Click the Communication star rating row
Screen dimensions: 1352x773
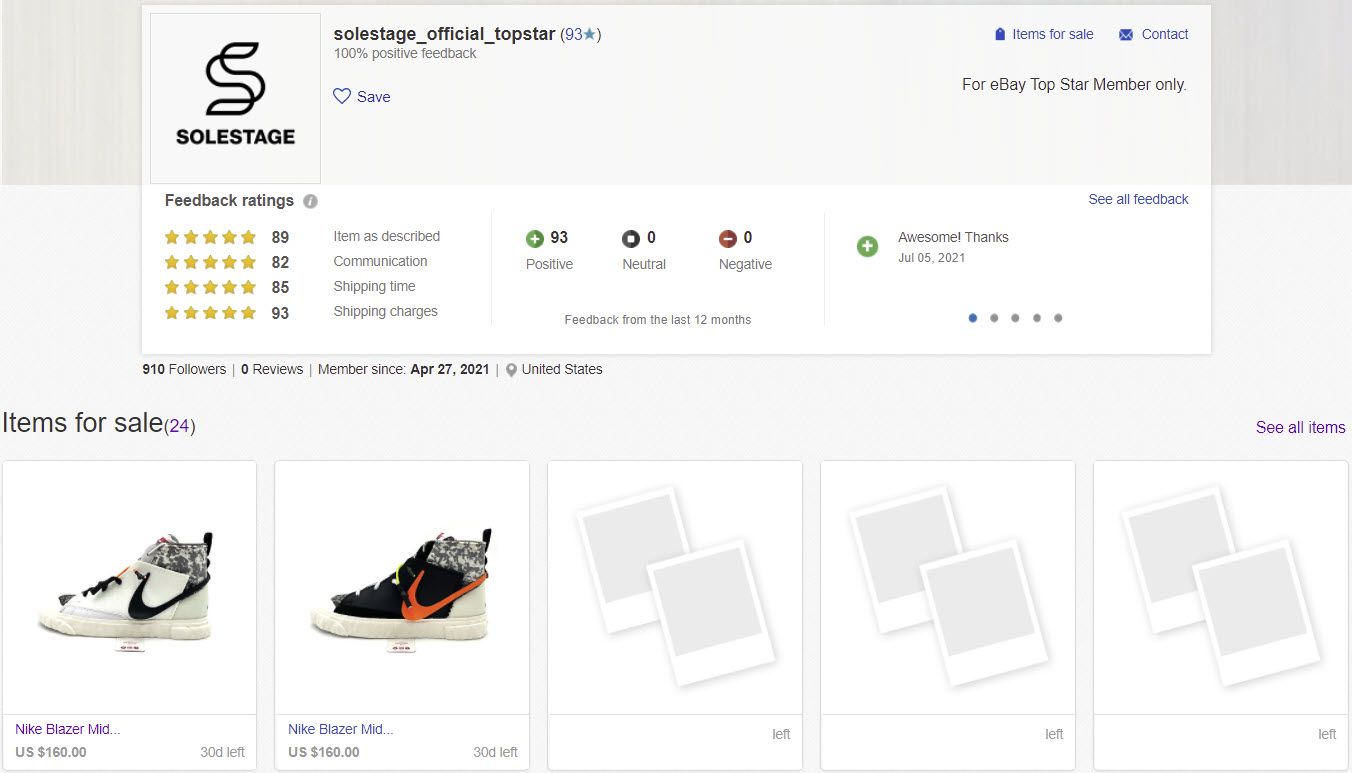210,262
